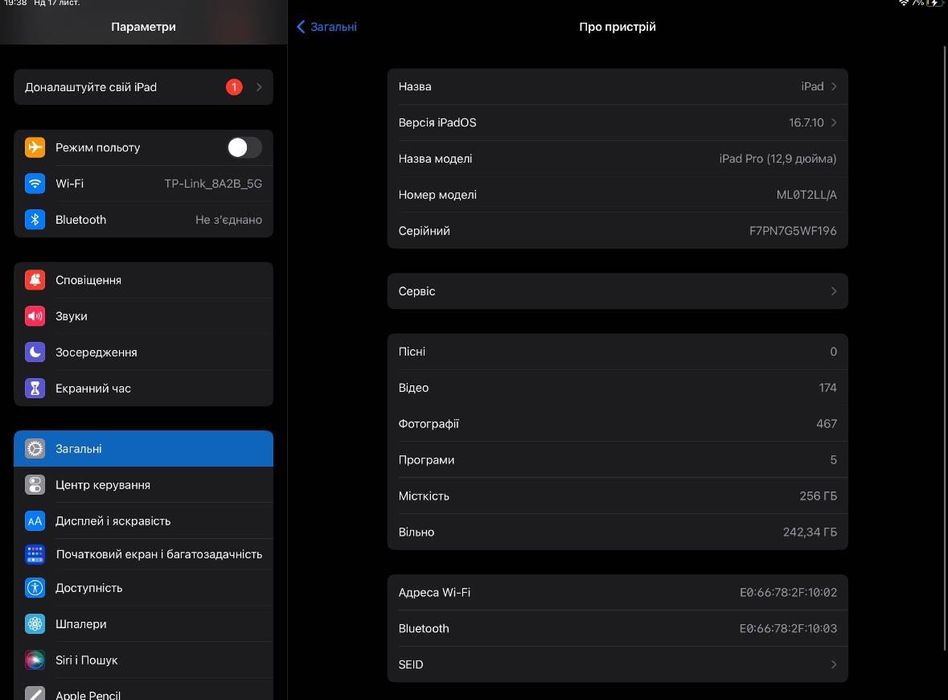Open the Дисплей і яскравість AA icon

pyautogui.click(x=34, y=520)
